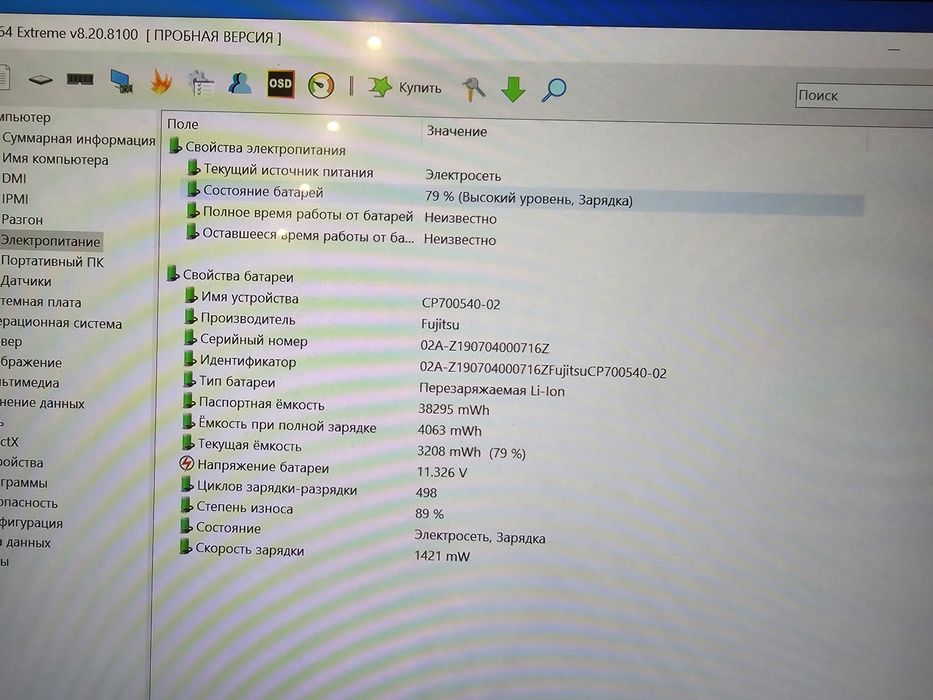Click the value Электросеть, Зарядка

point(480,537)
